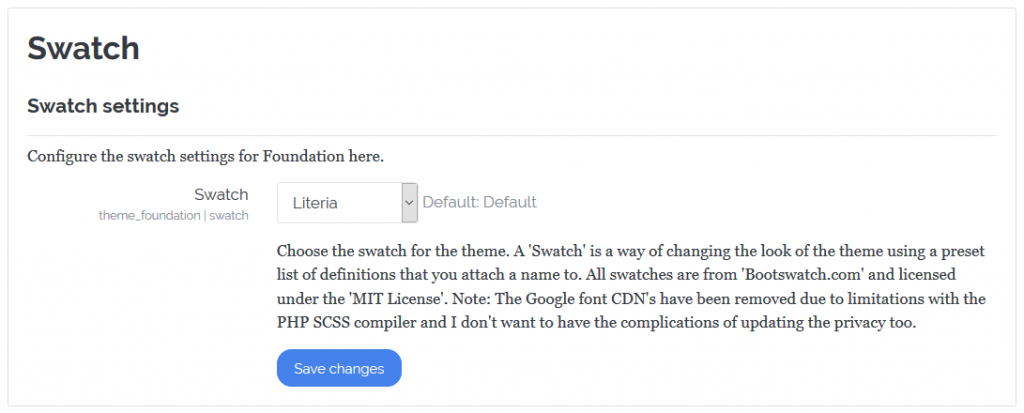Click the Save changes button
1024x413 pixels.
click(339, 368)
